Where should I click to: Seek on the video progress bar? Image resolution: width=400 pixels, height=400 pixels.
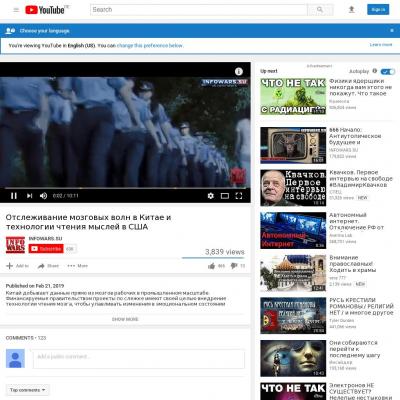pyautogui.click(x=125, y=188)
